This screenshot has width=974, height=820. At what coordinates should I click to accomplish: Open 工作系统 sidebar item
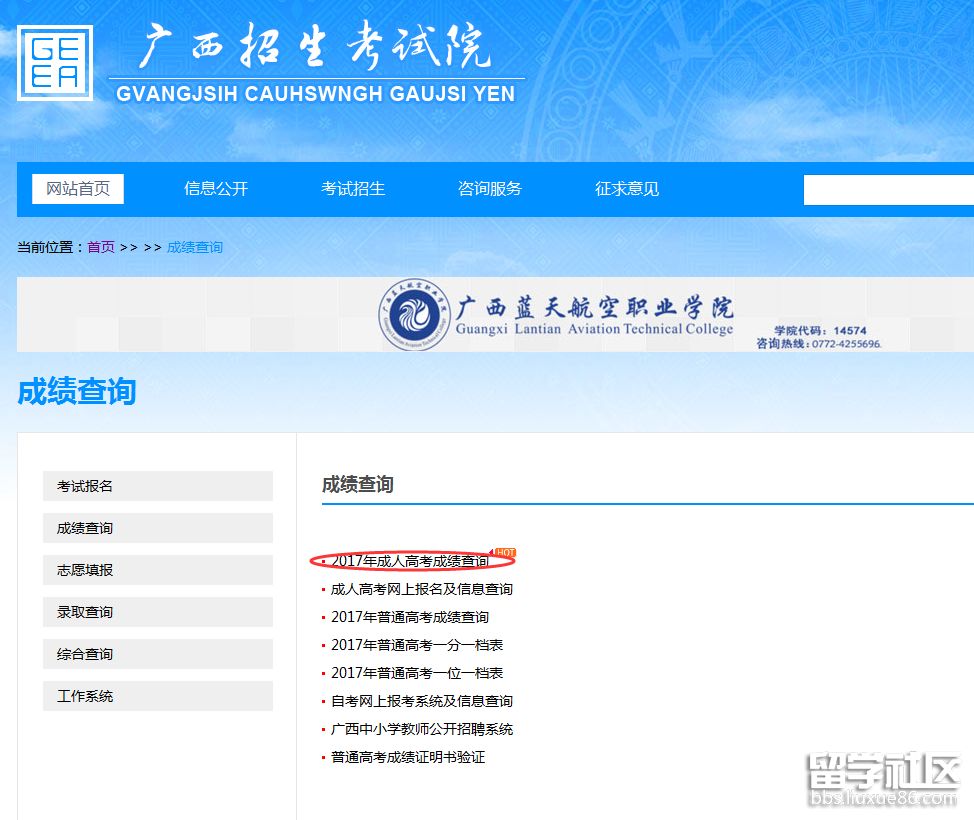157,696
